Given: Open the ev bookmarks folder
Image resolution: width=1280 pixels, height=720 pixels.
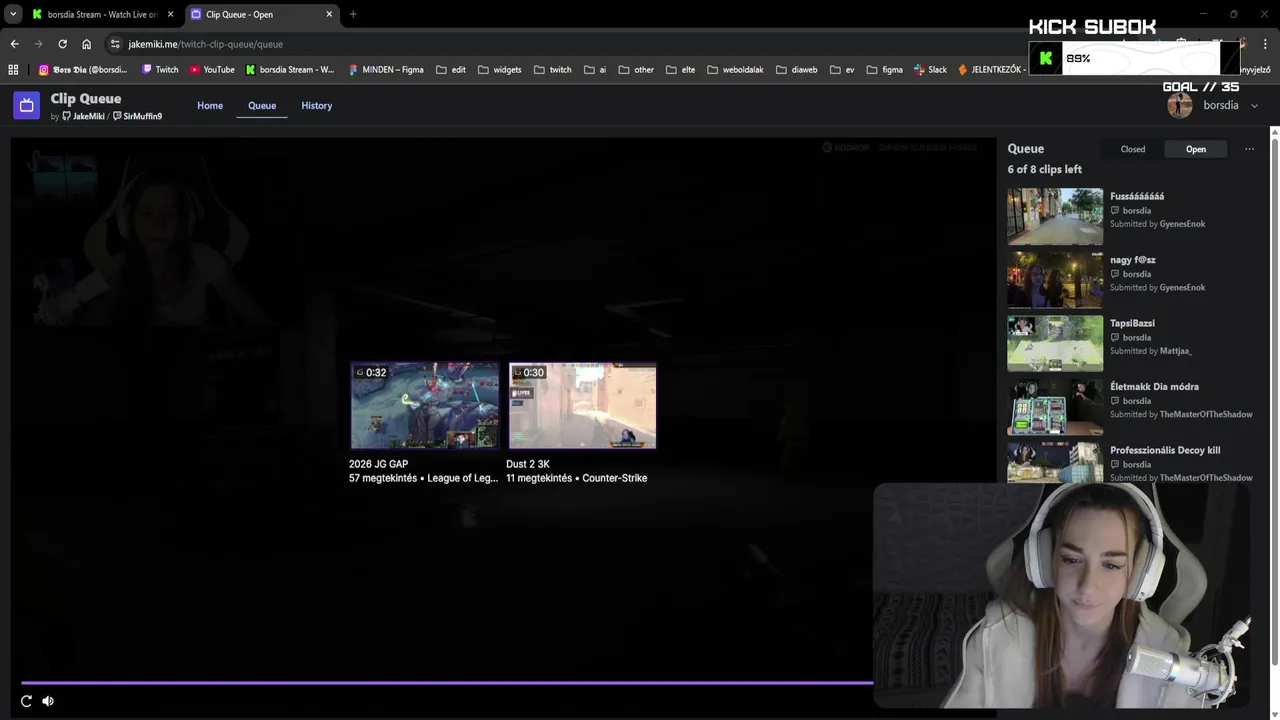Looking at the screenshot, I should (x=842, y=70).
